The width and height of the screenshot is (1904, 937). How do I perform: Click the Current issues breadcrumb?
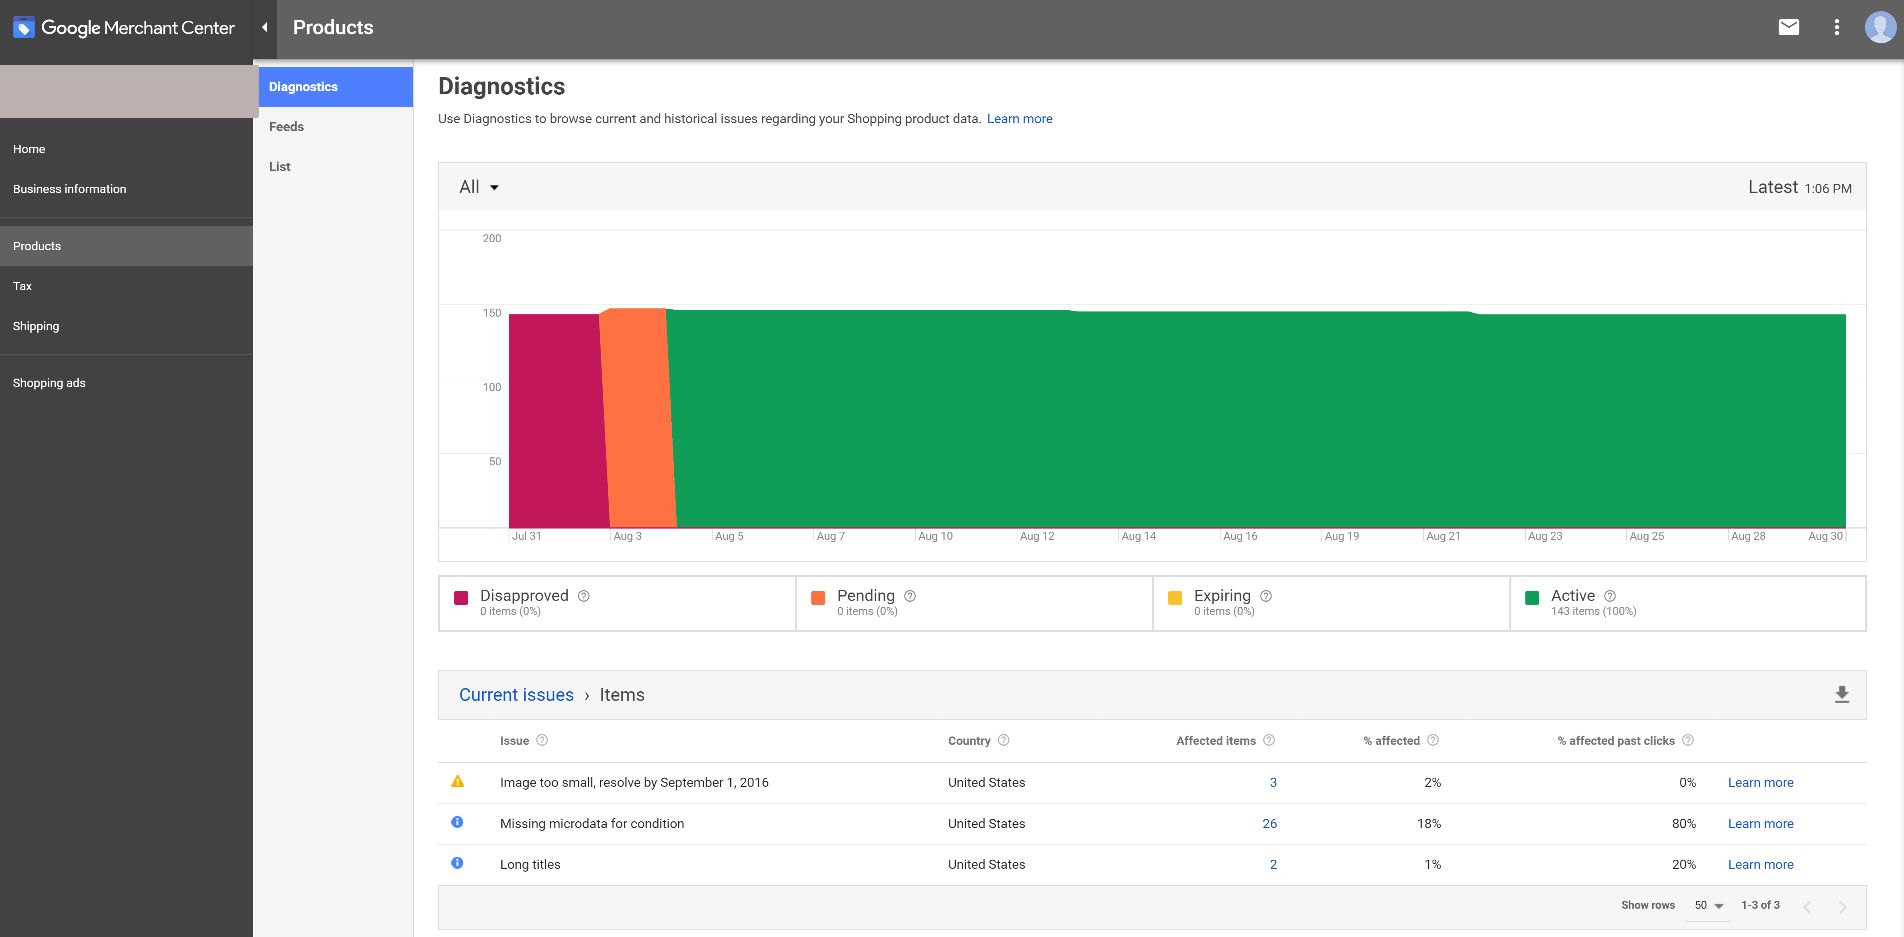coord(516,694)
